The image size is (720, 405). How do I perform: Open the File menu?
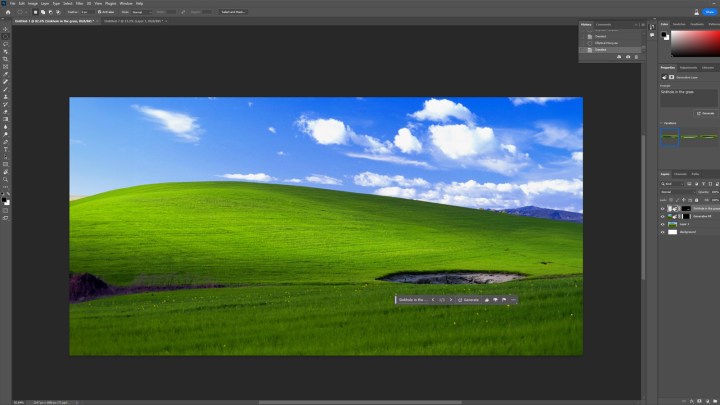click(x=12, y=3)
